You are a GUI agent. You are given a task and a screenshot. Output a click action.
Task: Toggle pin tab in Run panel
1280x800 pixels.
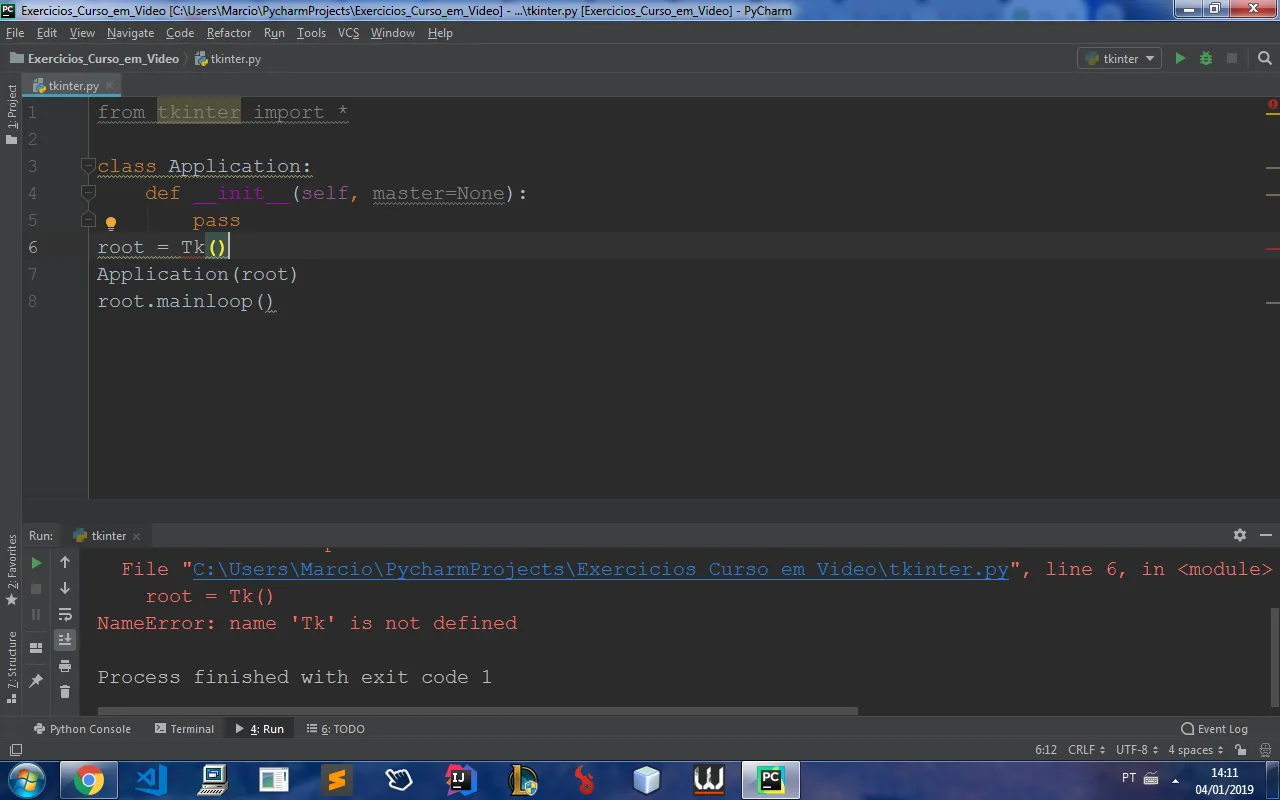click(36, 681)
